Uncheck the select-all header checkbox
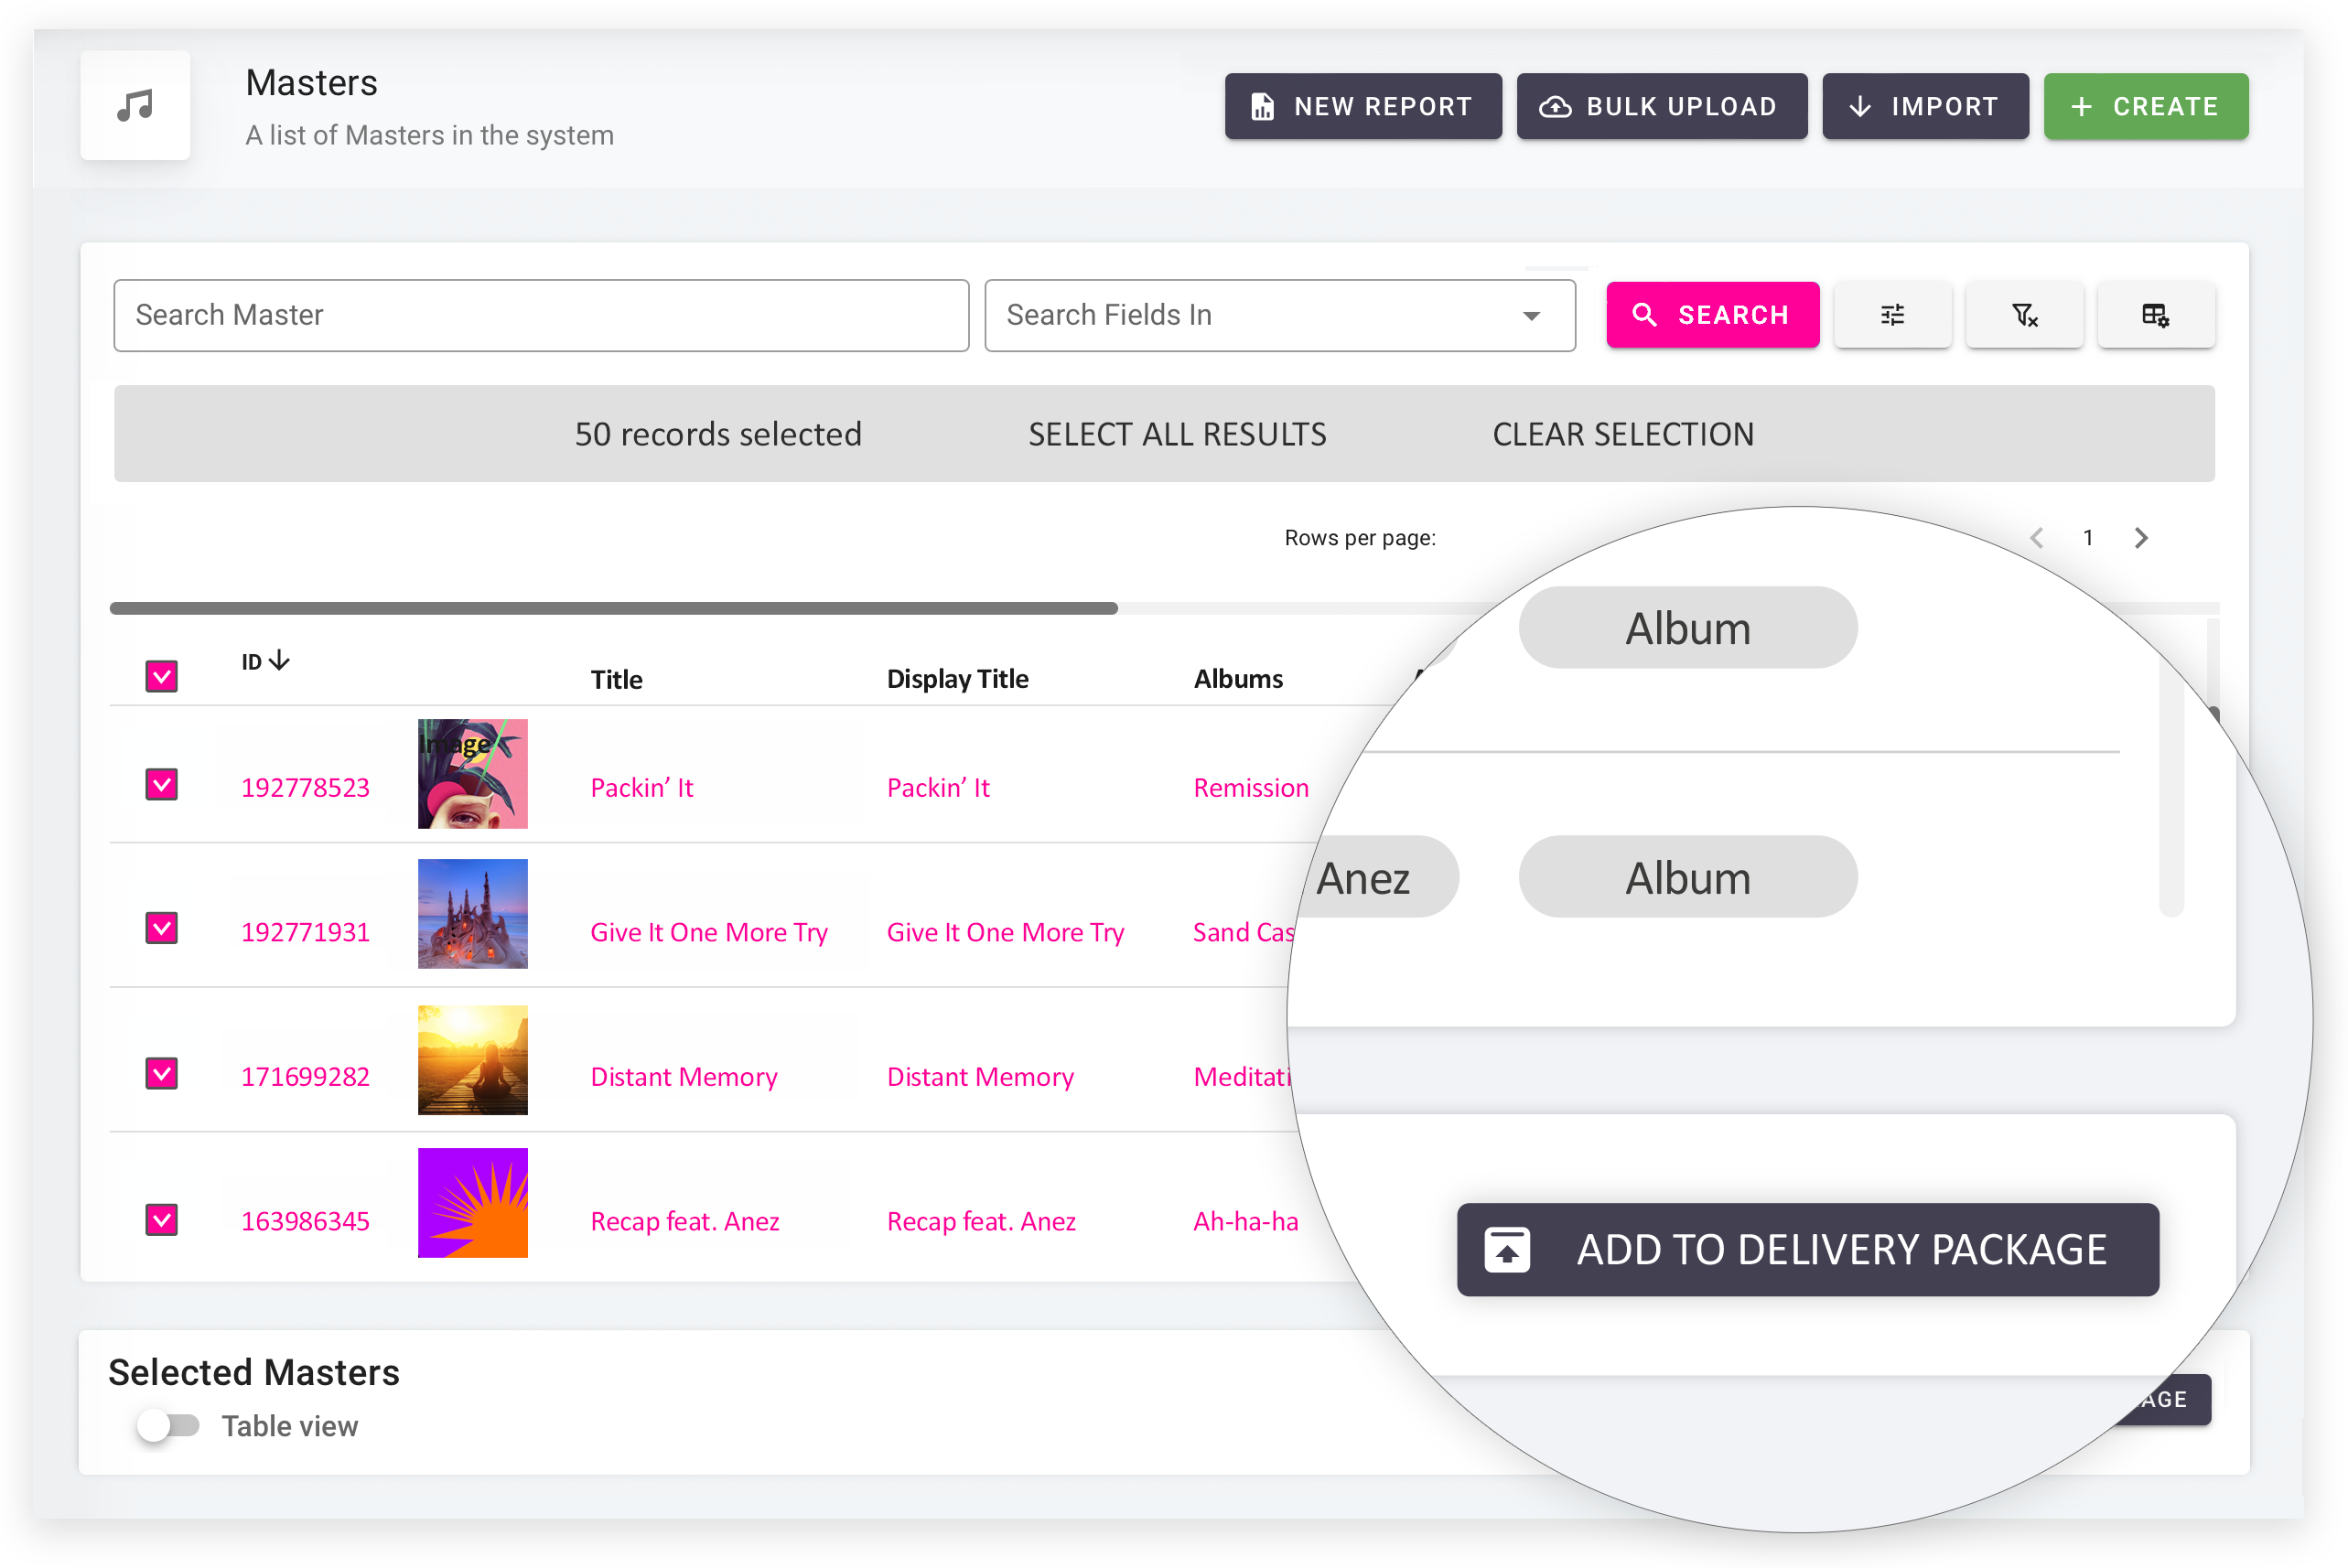 (x=161, y=677)
